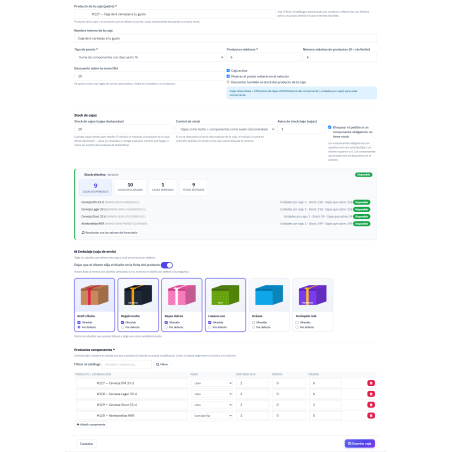Image resolution: width=452 pixels, height=452 pixels.
Task: Click the 'Añadir componente' button
Action: tap(91, 425)
